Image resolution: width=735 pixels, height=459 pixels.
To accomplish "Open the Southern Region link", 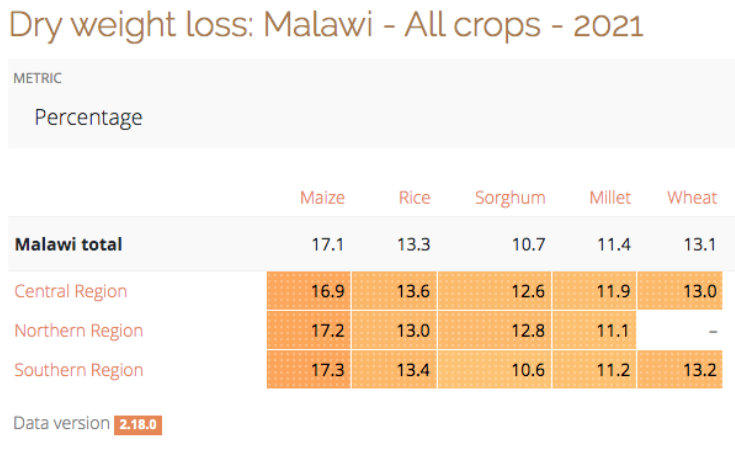I will click(78, 369).
